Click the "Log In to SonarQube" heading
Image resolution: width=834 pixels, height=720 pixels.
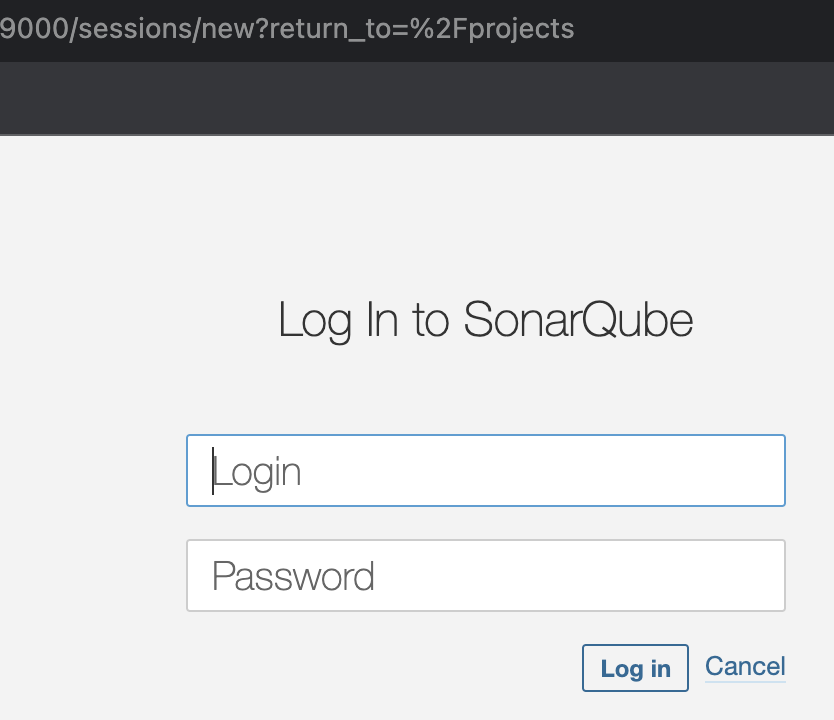coord(485,321)
